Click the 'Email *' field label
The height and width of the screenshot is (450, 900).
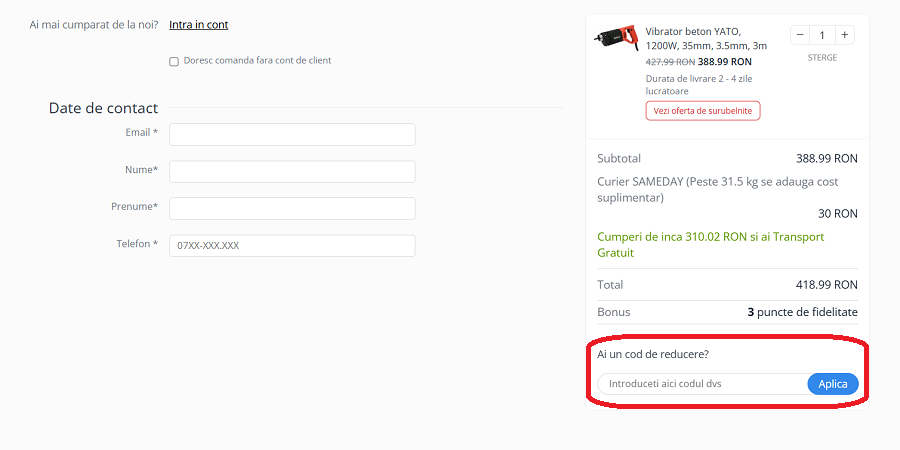[141, 132]
